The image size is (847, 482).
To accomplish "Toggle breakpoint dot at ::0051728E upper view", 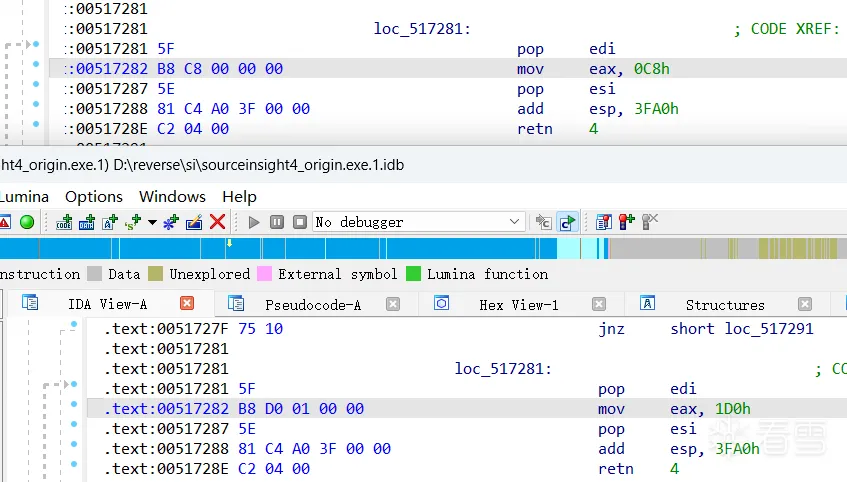I will pyautogui.click(x=36, y=124).
